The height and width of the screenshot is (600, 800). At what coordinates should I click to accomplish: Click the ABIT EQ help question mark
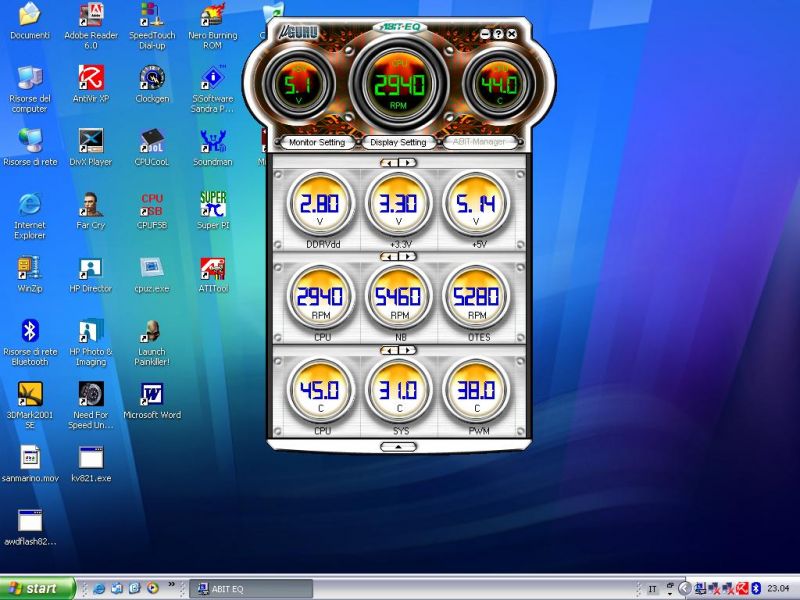(498, 34)
